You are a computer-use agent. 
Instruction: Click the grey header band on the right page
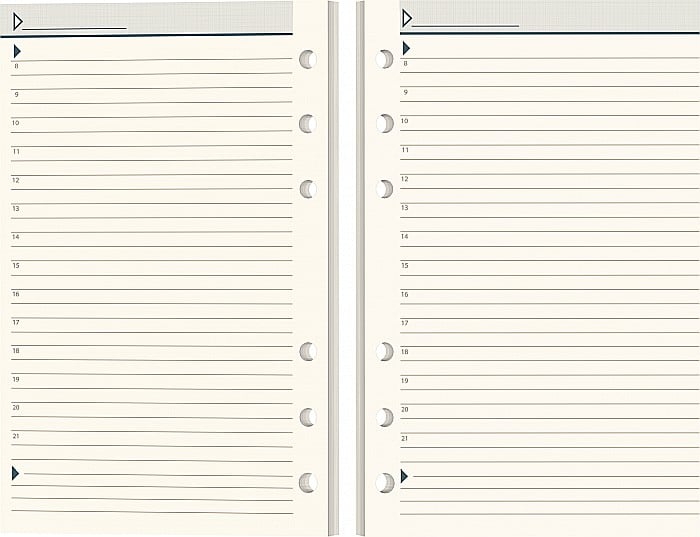(550, 16)
